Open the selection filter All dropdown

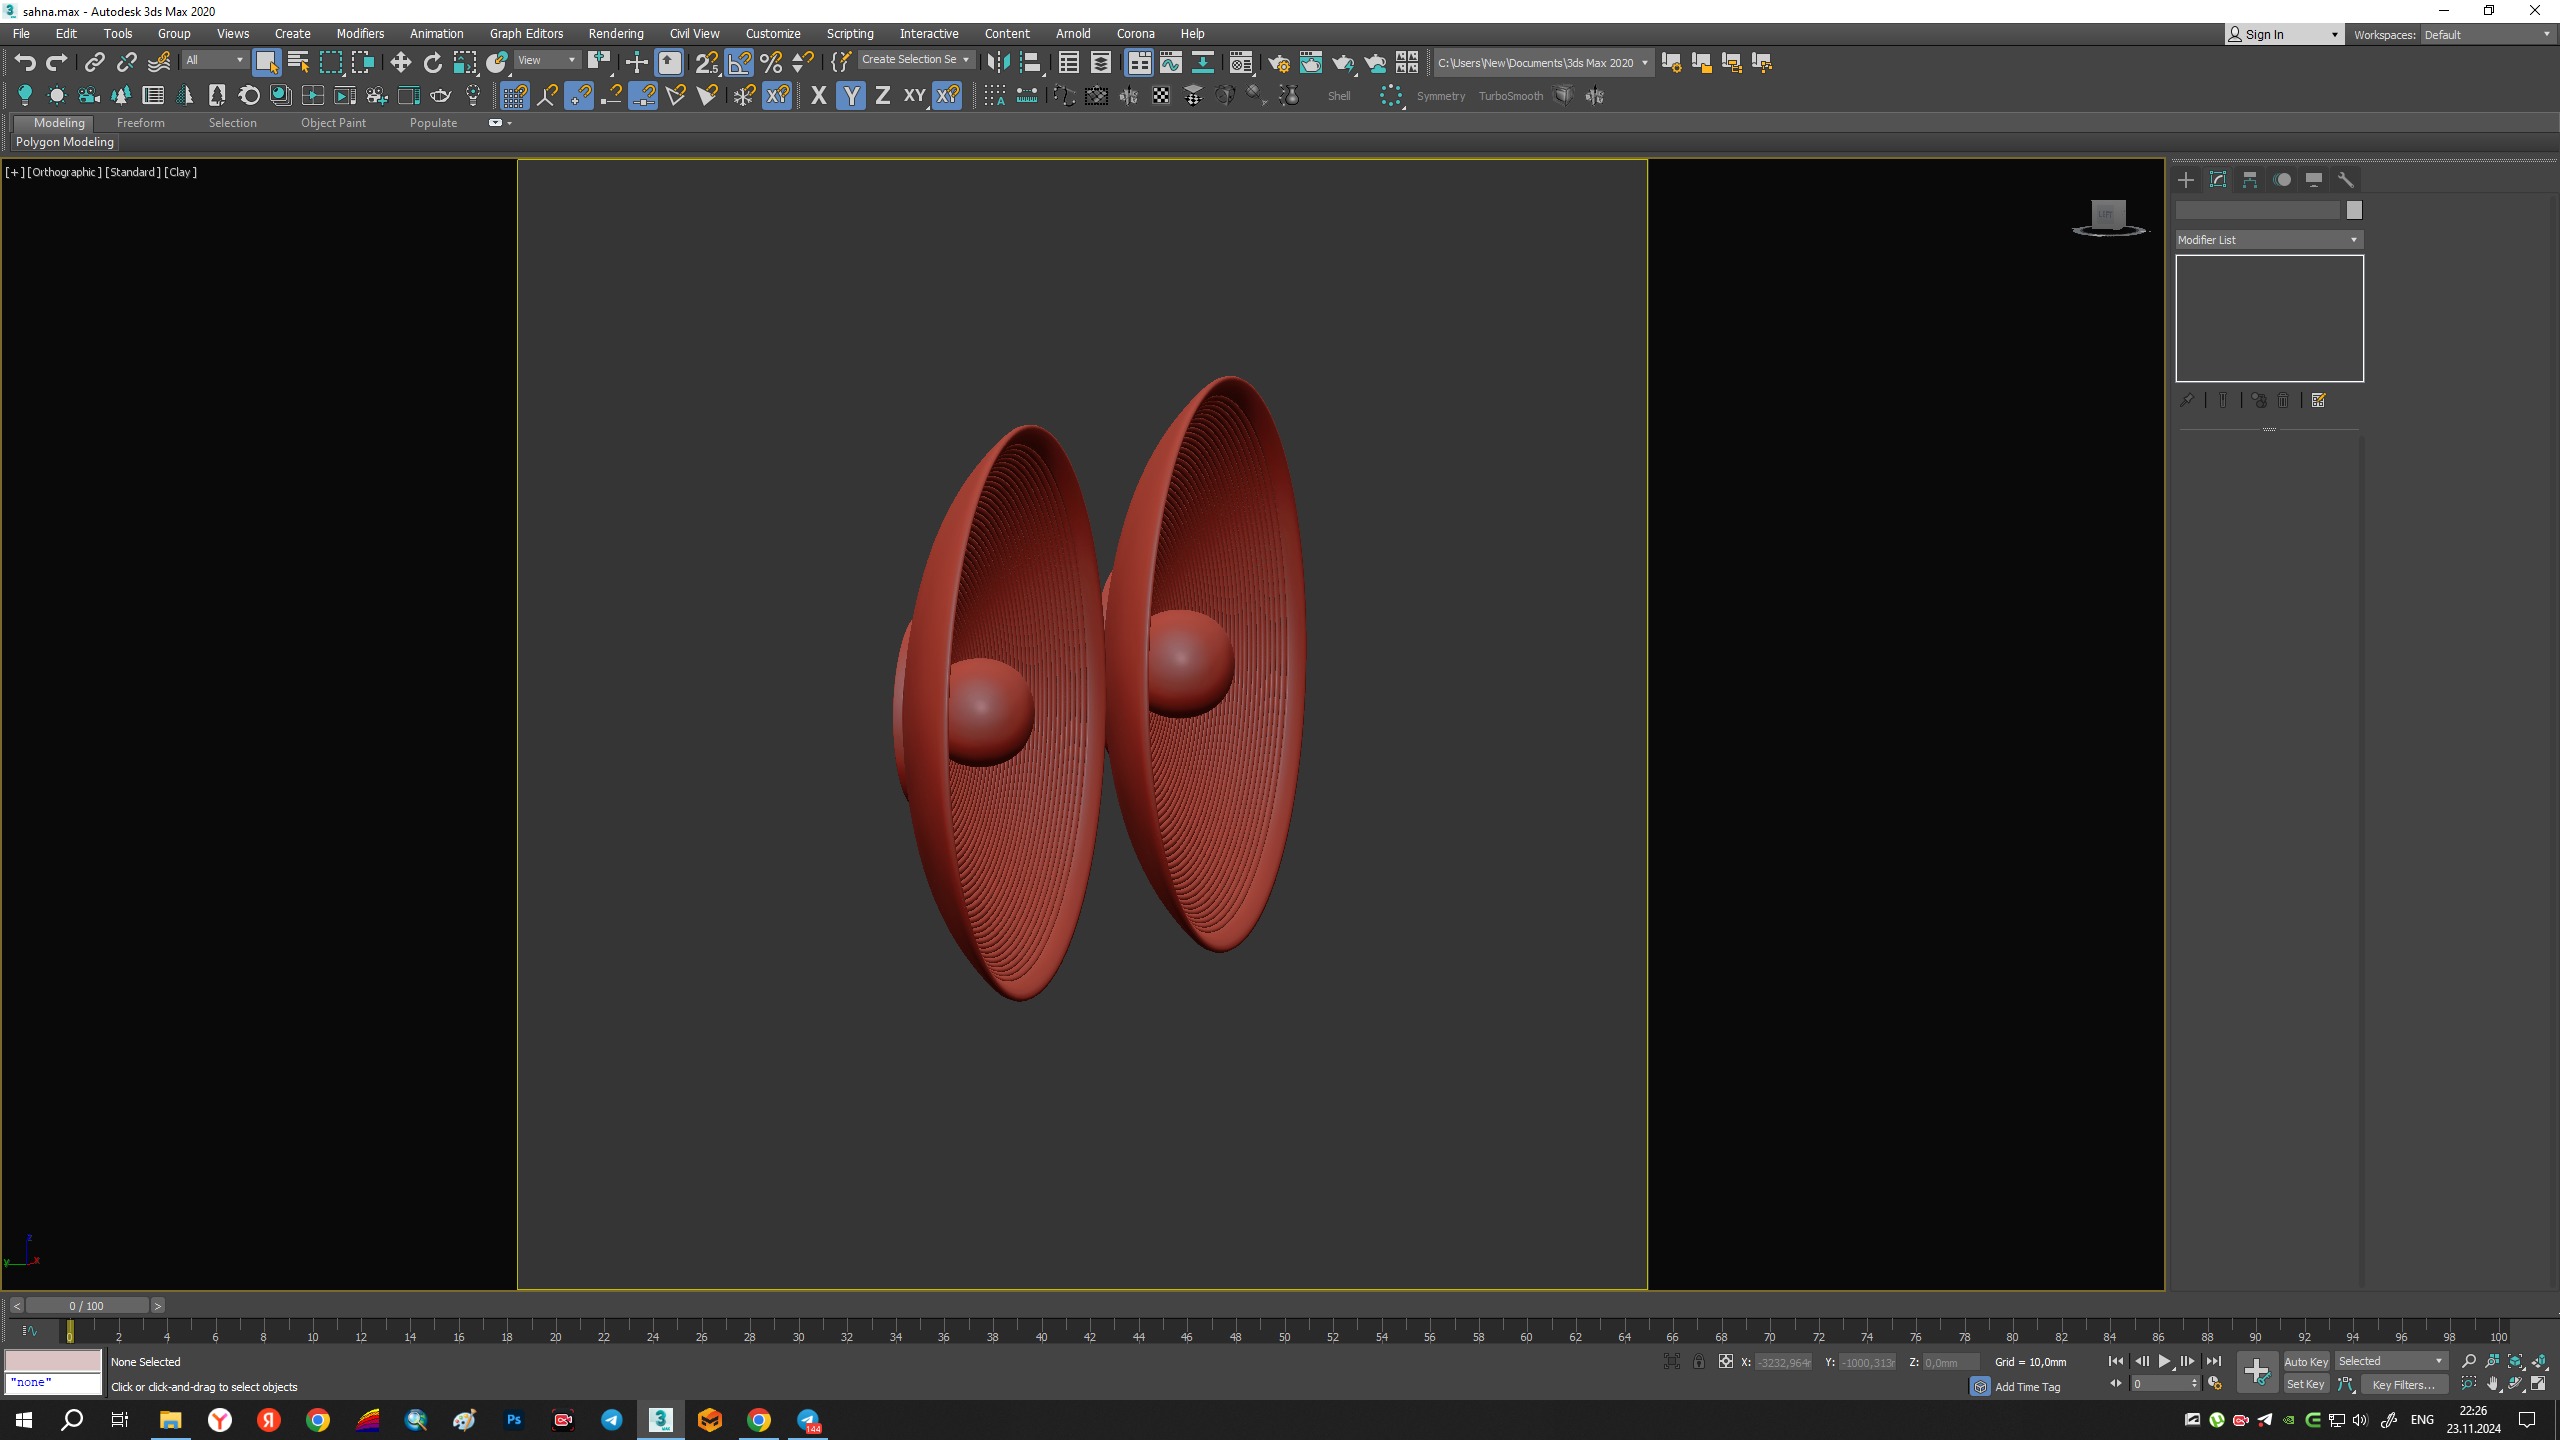coord(215,60)
